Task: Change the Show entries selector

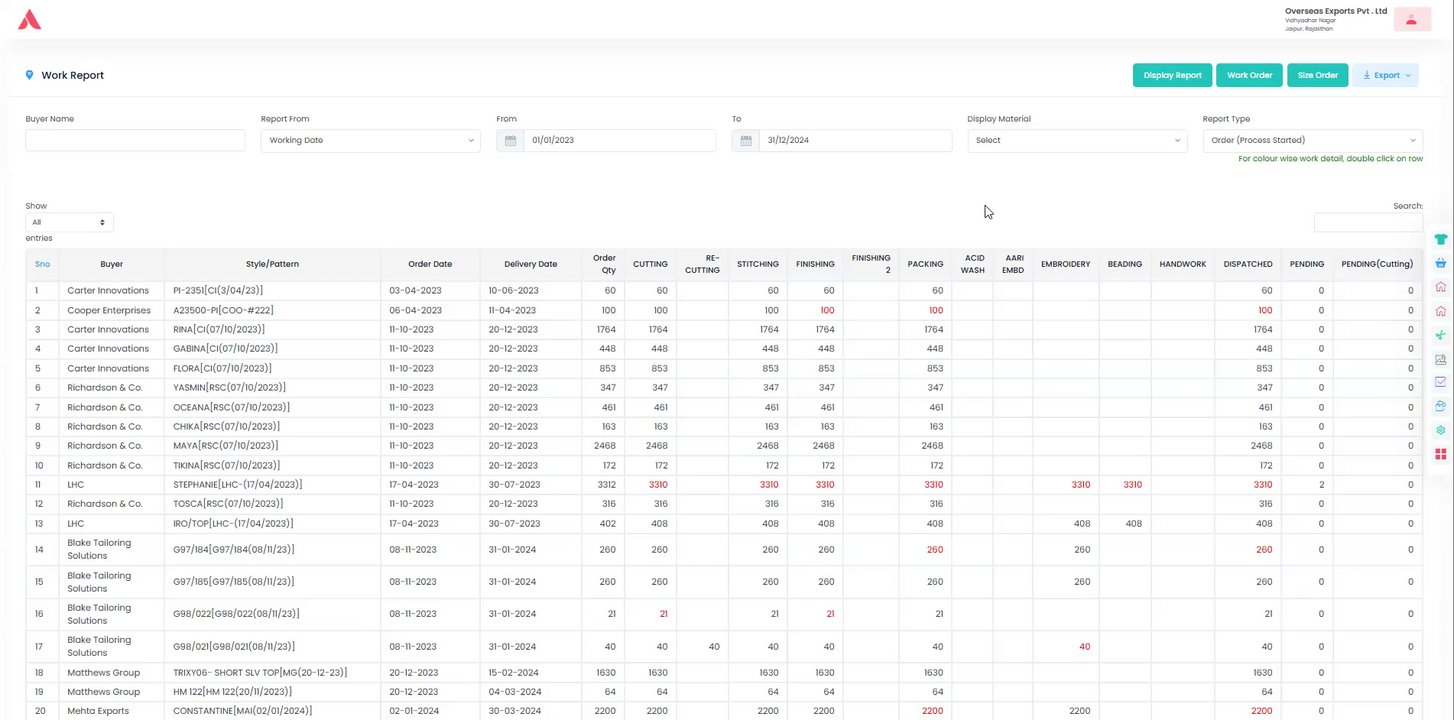Action: click(69, 222)
